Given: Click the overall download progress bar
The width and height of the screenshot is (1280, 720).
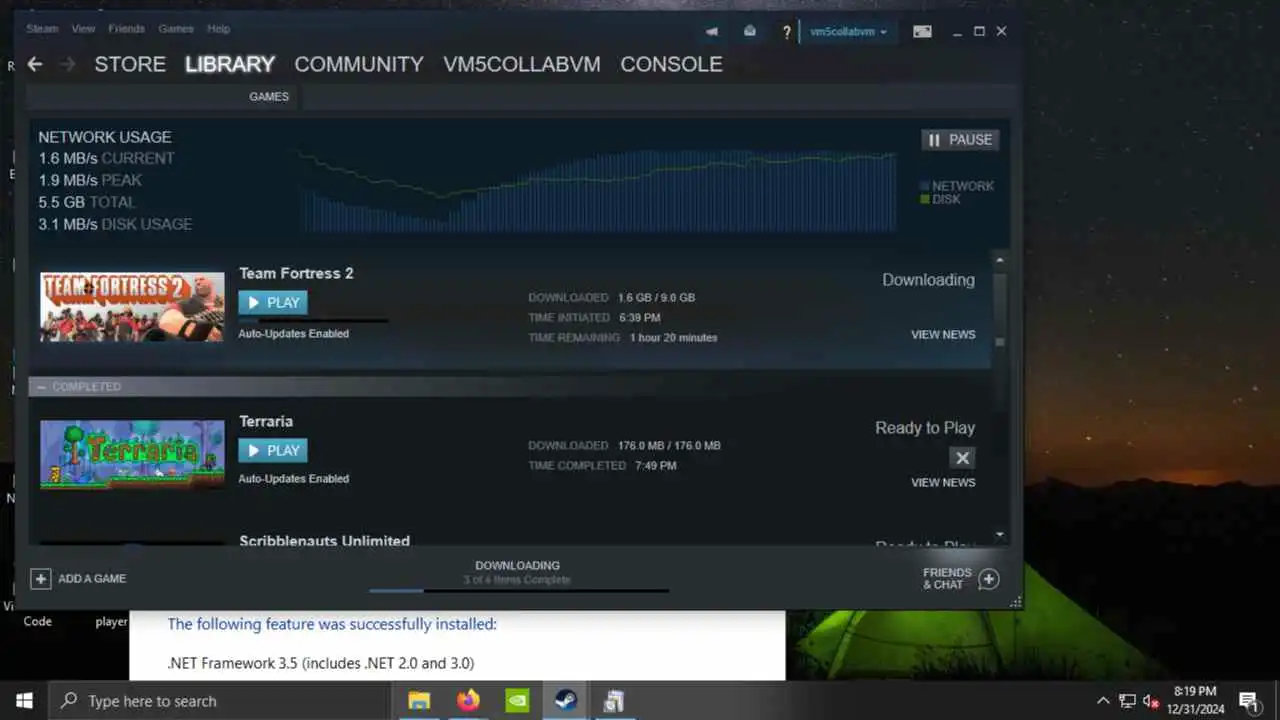Looking at the screenshot, I should point(518,591).
